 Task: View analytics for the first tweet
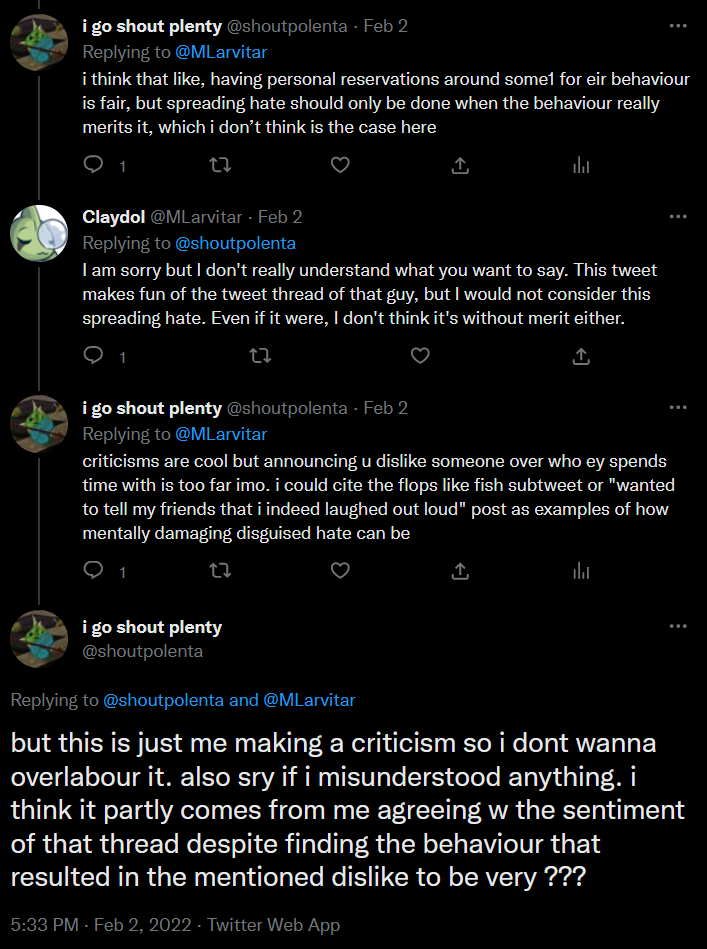click(580, 165)
